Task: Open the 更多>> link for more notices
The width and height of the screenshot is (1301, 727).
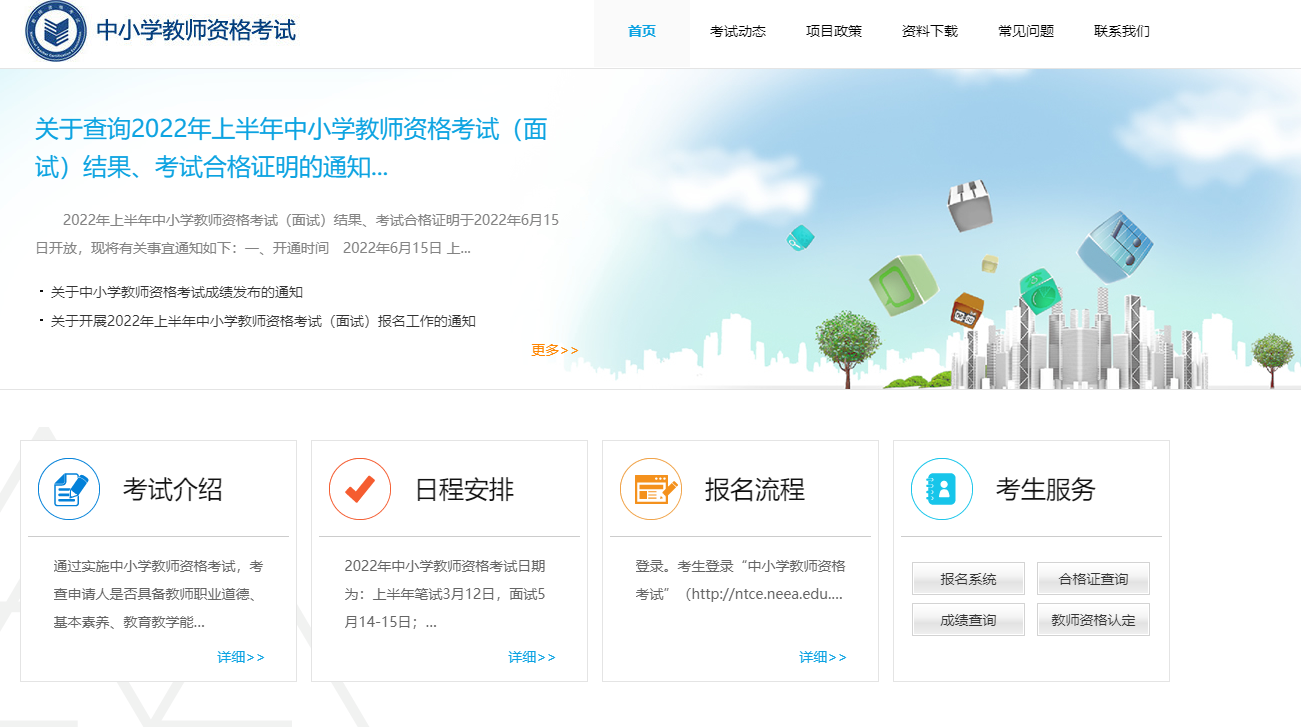Action: tap(552, 350)
